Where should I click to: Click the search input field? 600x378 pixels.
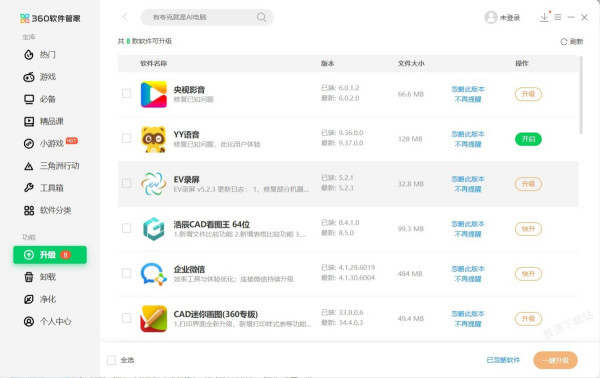tap(207, 17)
